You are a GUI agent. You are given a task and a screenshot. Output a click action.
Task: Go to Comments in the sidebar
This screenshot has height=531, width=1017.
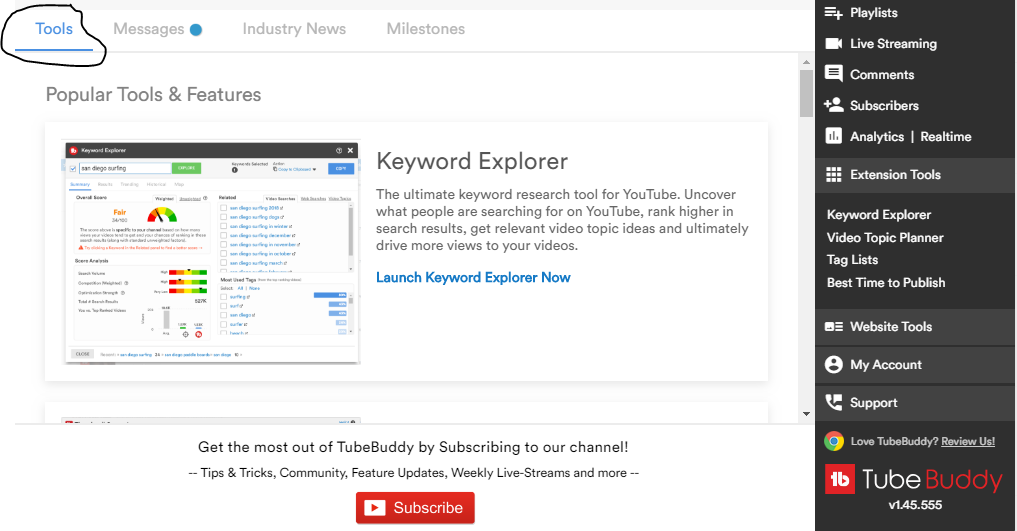point(881,75)
